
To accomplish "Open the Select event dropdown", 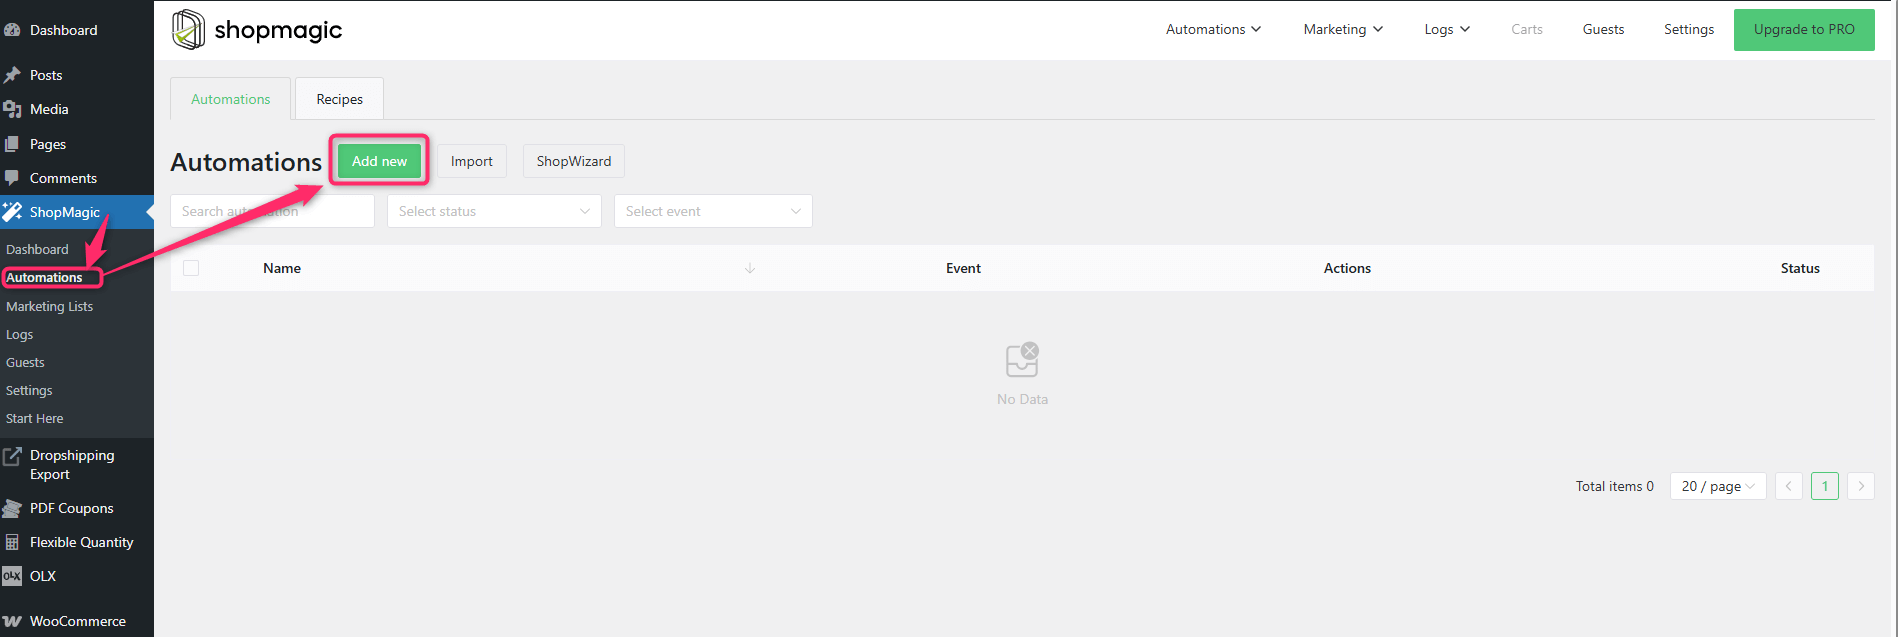I will pos(713,211).
